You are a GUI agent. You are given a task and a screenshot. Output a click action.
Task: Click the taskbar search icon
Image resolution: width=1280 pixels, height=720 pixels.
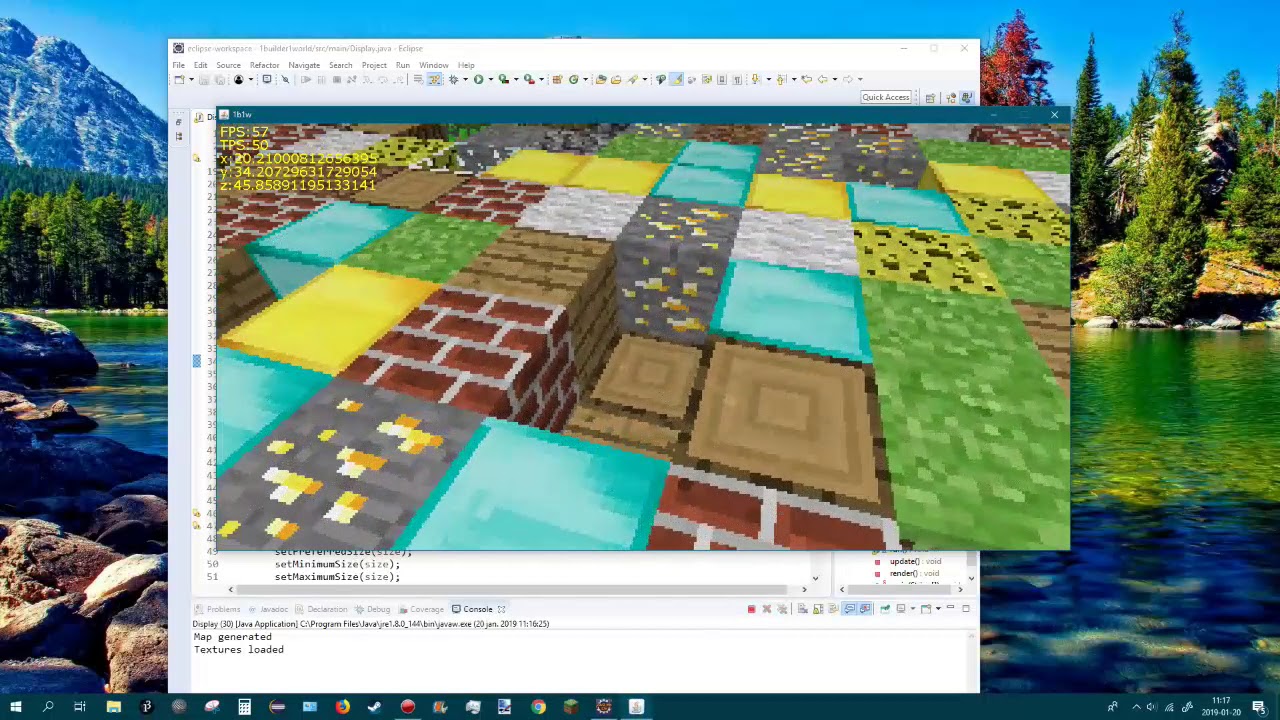(x=47, y=707)
